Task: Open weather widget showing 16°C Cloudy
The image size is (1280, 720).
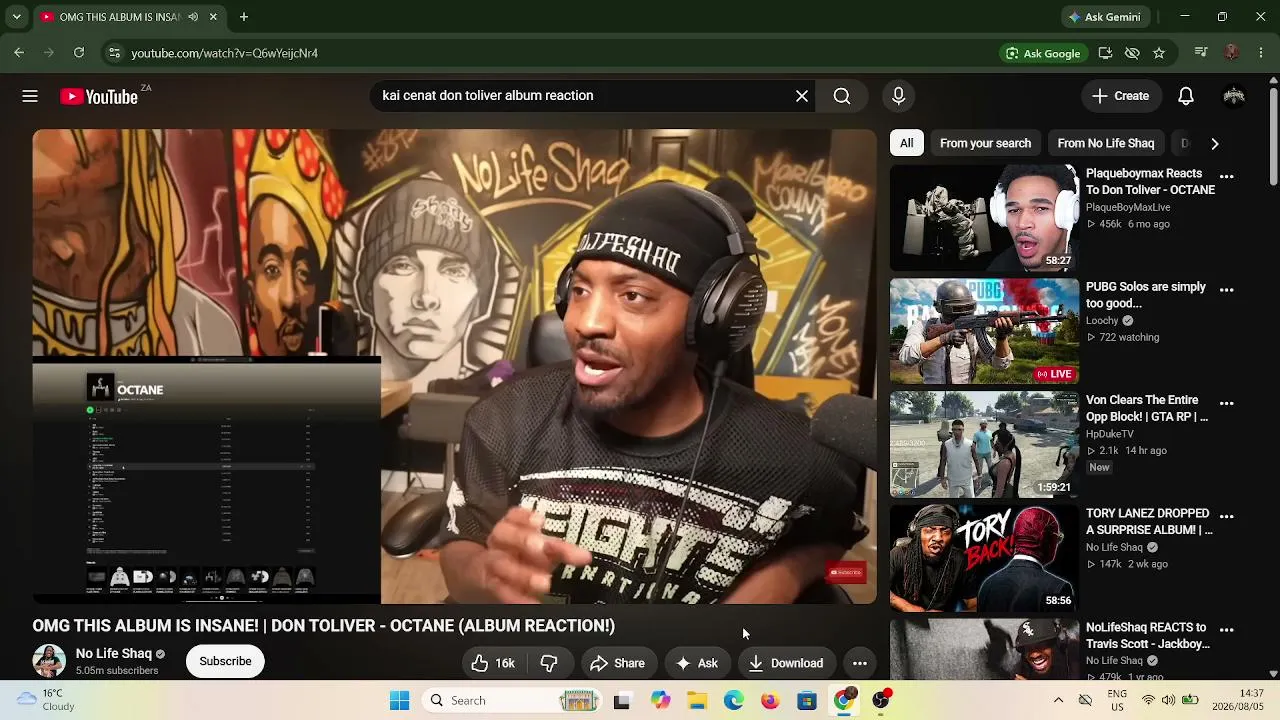Action: pyautogui.click(x=46, y=700)
